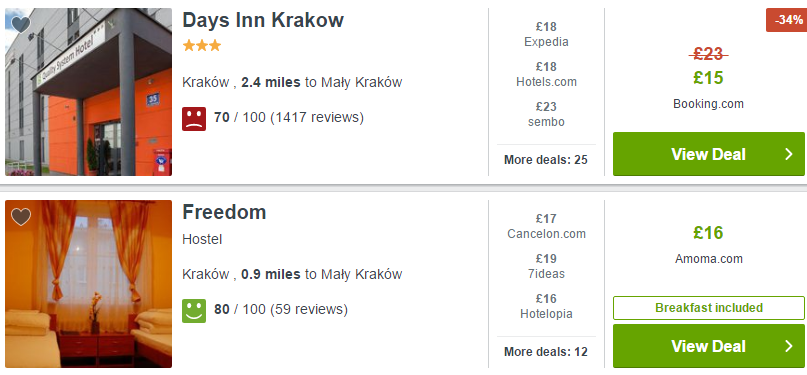This screenshot has width=807, height=375.
Task: Expand More deals: 12 for Freedom
Action: 546,352
